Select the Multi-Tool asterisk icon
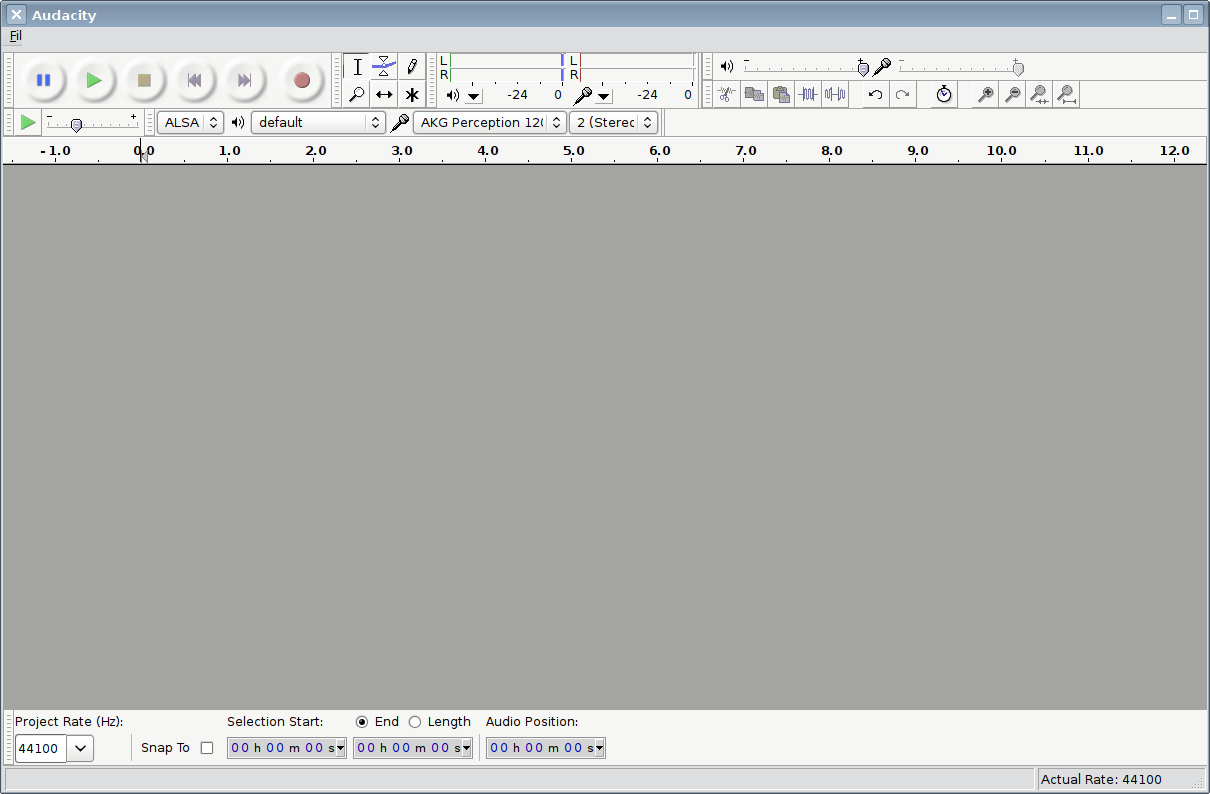 [411, 95]
